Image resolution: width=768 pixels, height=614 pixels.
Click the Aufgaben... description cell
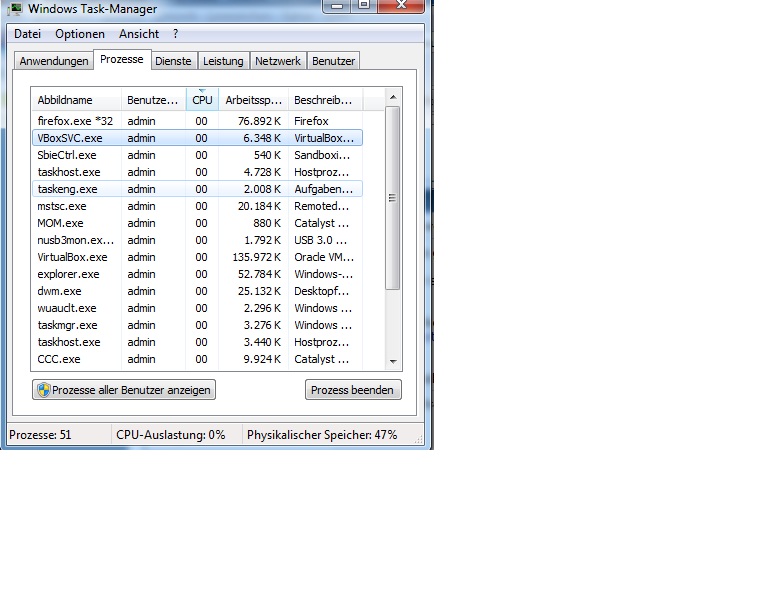click(x=323, y=189)
